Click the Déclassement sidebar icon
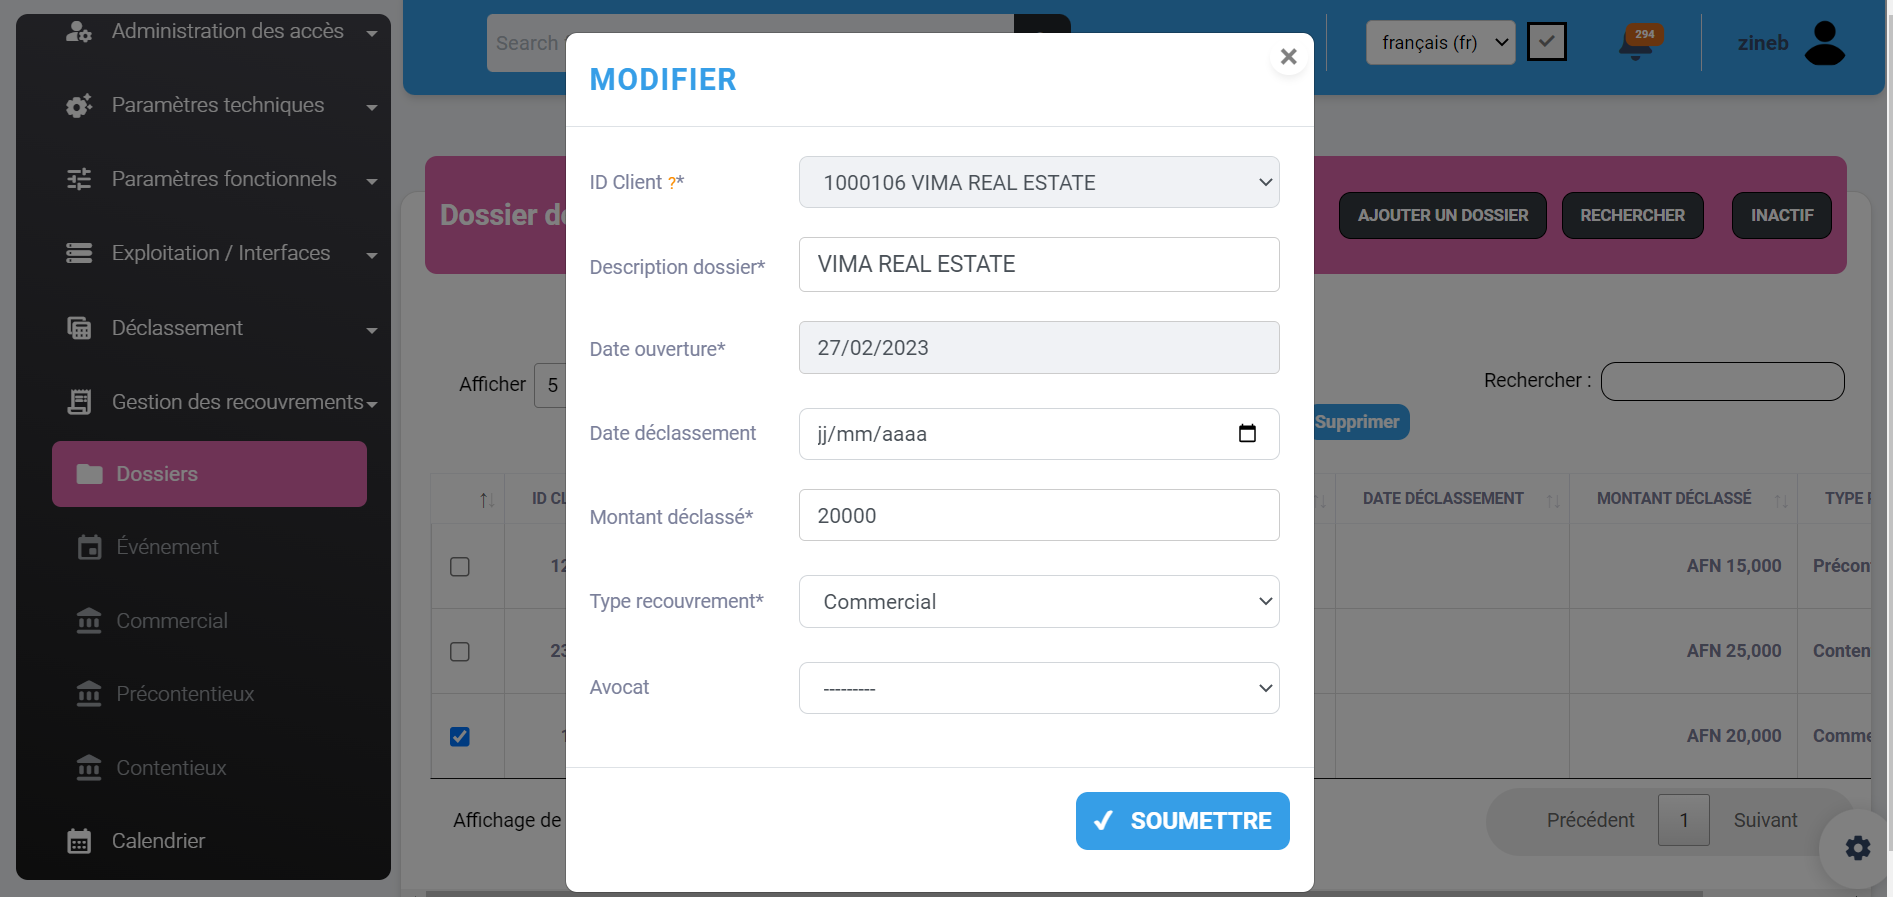Viewport: 1893px width, 897px height. pos(79,328)
